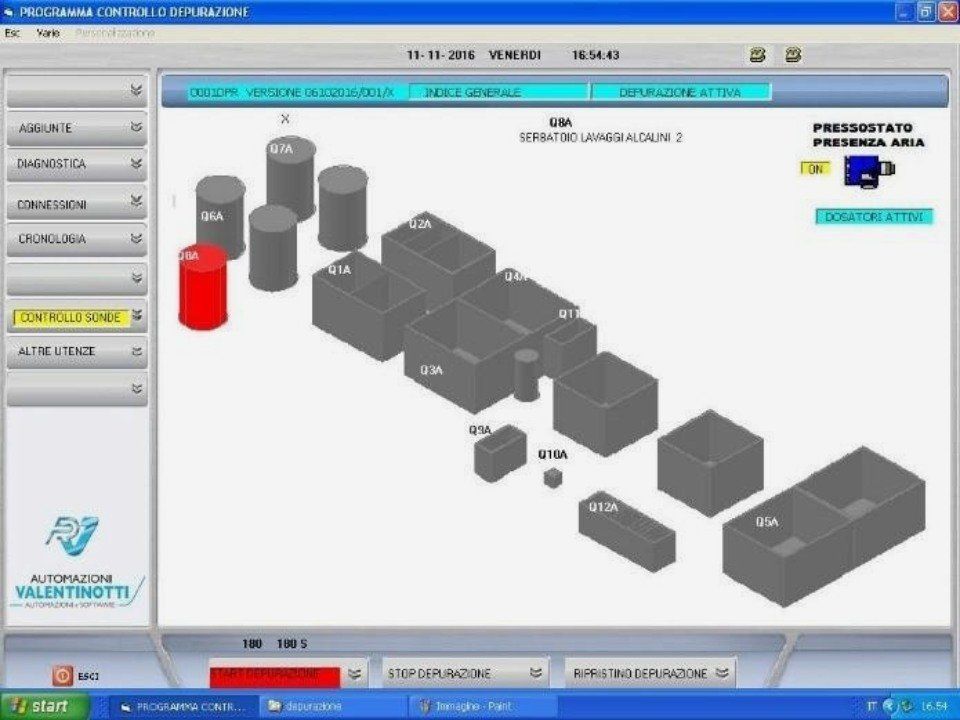
Task: Click the second yellow telephone icon in header
Action: pyautogui.click(x=793, y=55)
